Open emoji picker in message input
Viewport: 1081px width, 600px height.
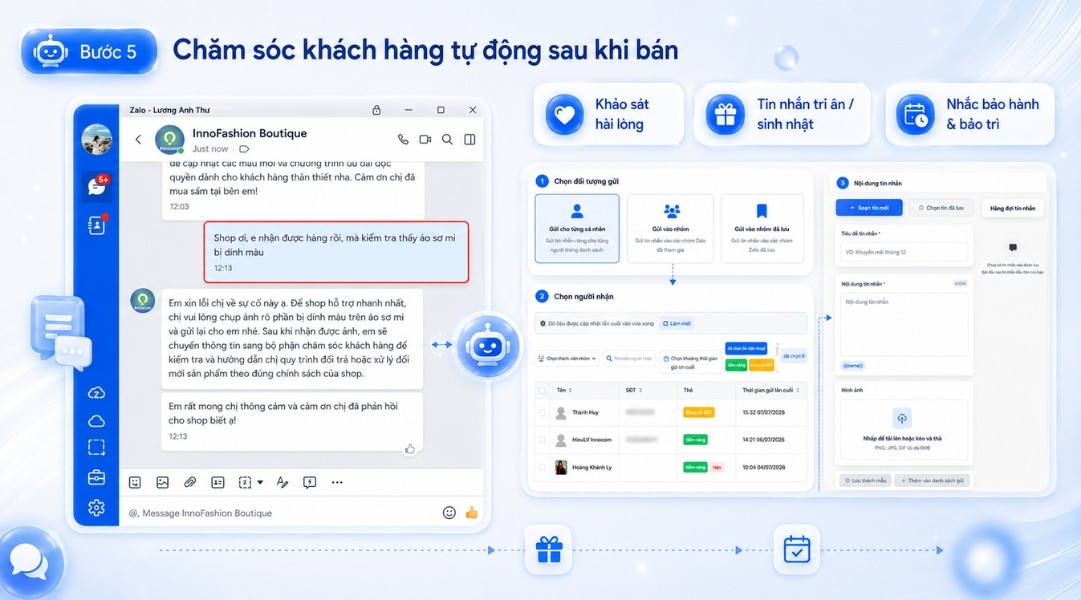449,512
